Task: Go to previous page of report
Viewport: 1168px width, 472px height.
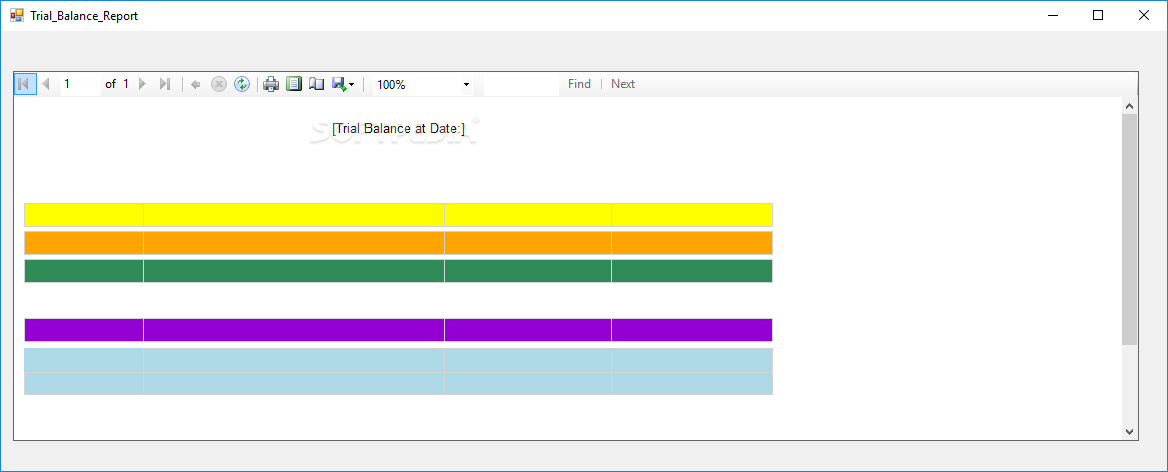Action: [46, 84]
